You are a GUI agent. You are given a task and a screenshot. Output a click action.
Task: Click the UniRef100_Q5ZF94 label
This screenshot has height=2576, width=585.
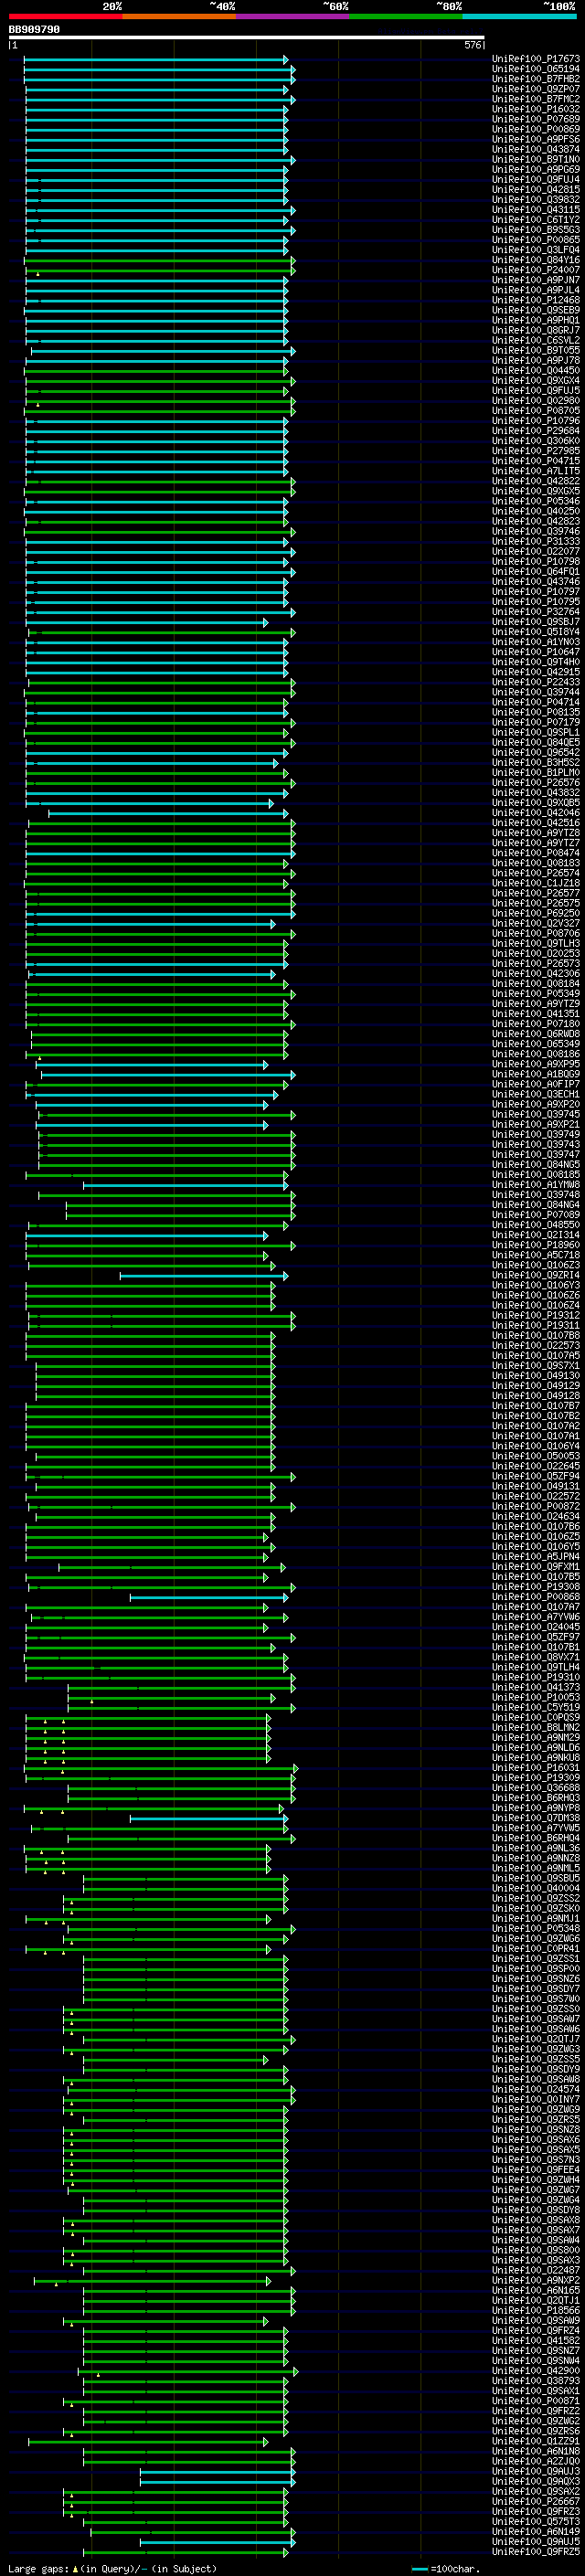click(536, 1476)
